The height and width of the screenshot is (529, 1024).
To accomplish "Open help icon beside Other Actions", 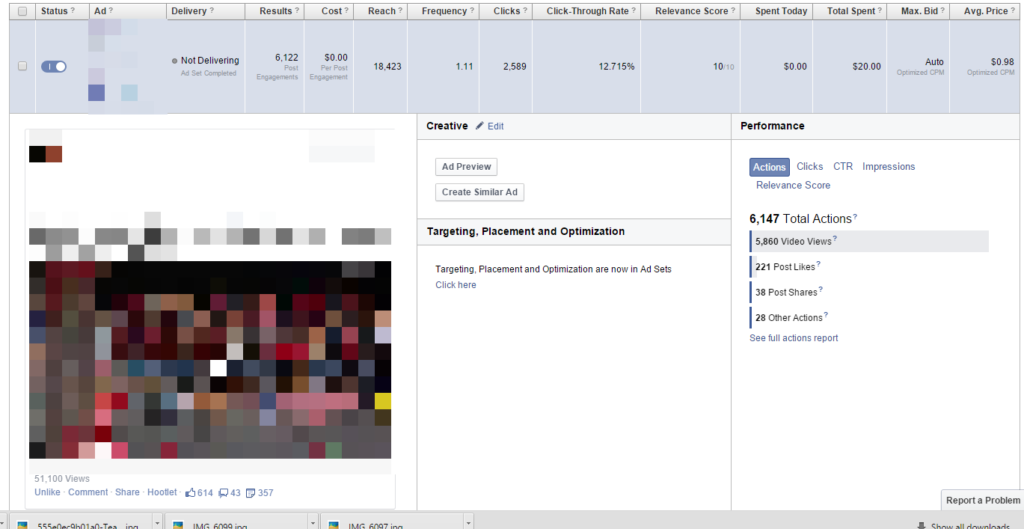I will [x=825, y=315].
